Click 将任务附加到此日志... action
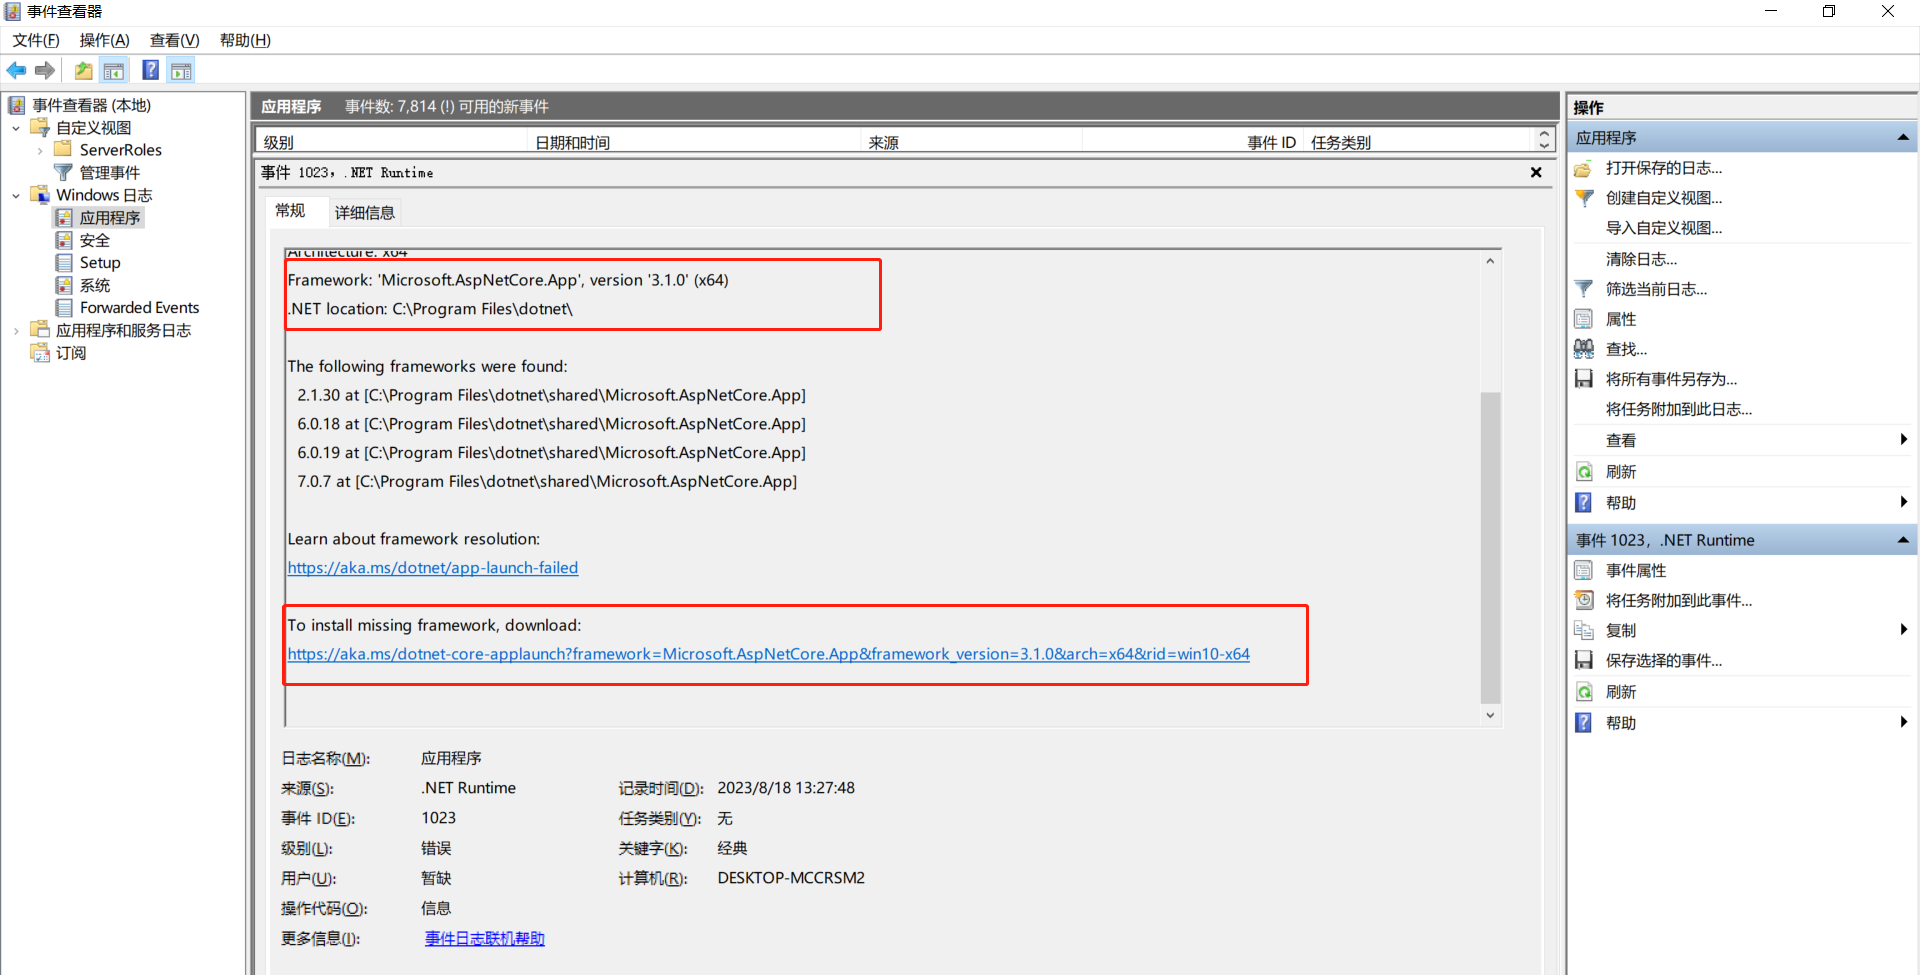1920x975 pixels. pos(1679,409)
